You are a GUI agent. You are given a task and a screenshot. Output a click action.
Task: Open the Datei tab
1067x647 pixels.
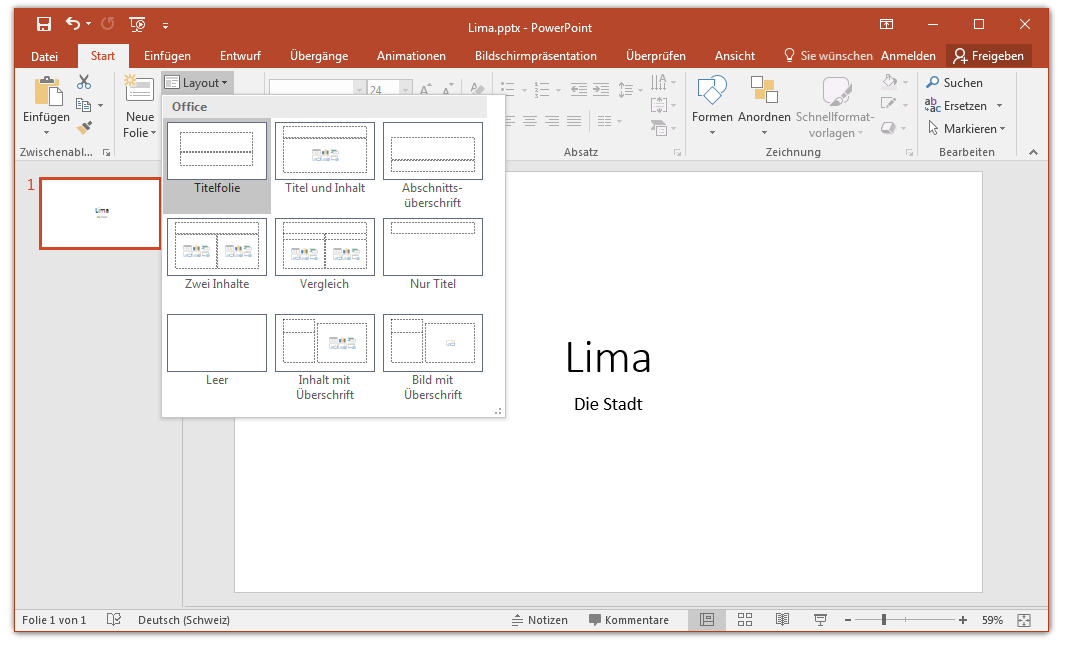[44, 56]
